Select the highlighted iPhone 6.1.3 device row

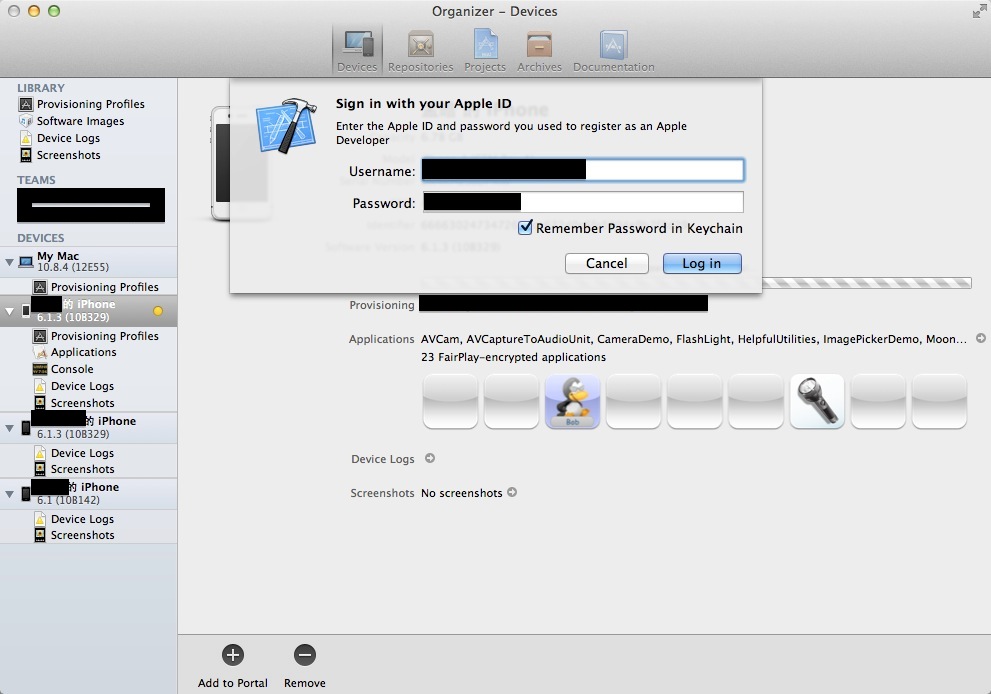(88, 311)
